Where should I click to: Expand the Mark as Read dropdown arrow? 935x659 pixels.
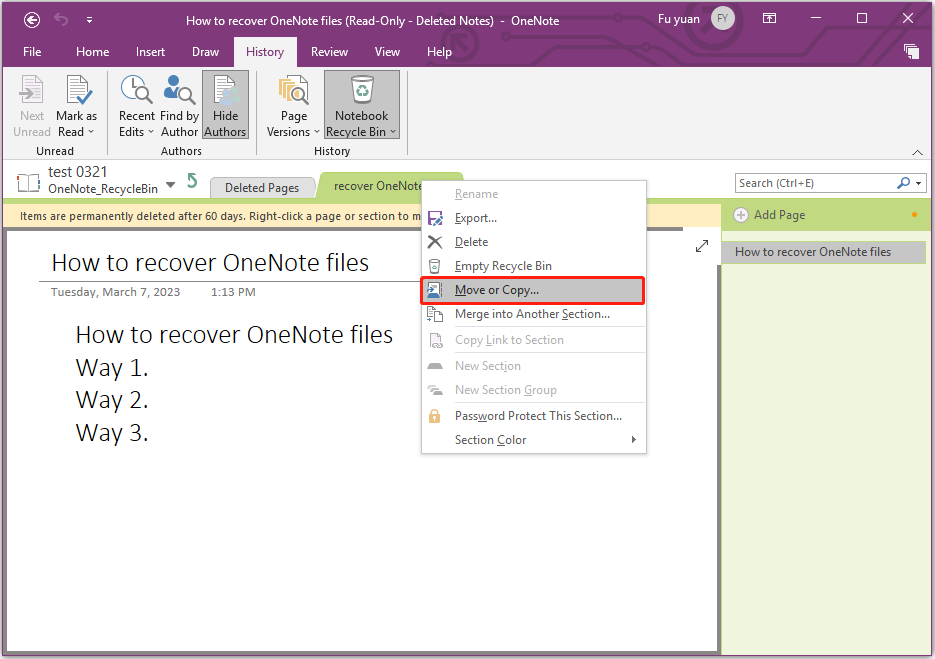(91, 132)
